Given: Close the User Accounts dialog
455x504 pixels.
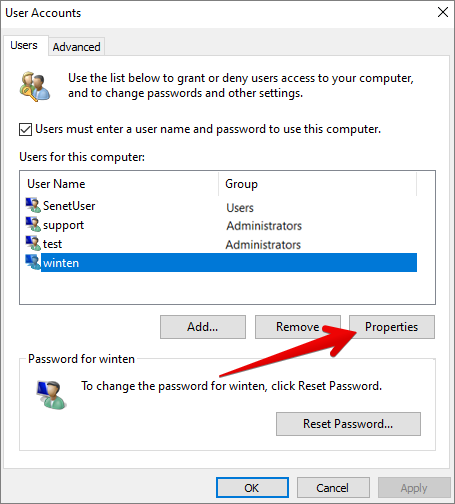Looking at the screenshot, I should point(443,12).
